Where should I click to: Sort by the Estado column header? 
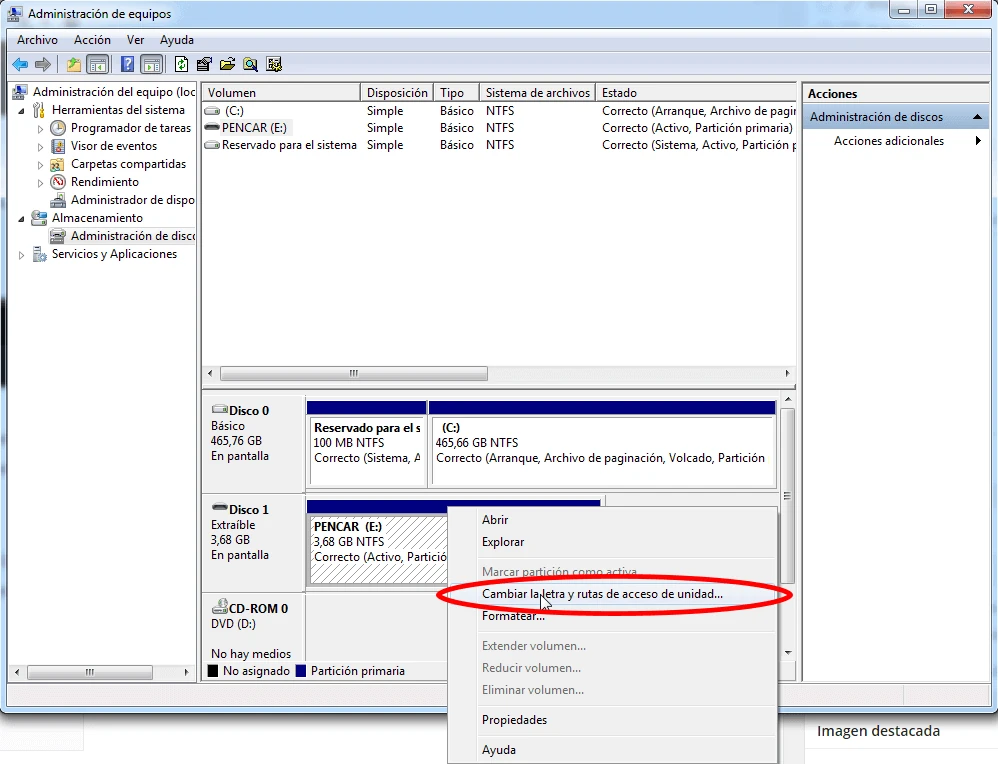(x=696, y=93)
